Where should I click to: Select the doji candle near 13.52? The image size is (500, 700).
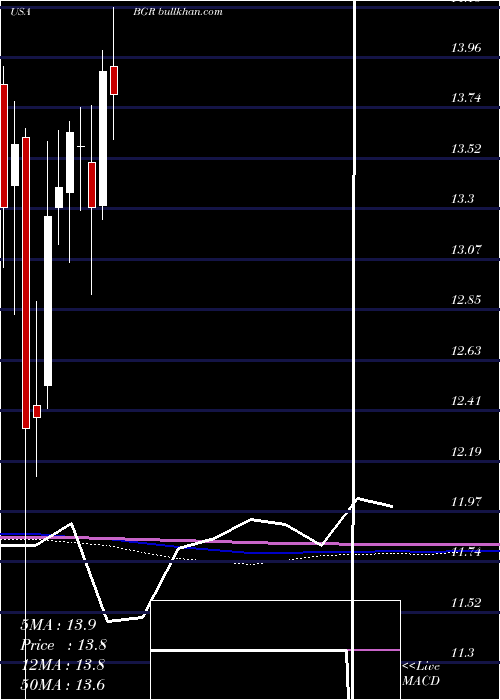pos(81,146)
